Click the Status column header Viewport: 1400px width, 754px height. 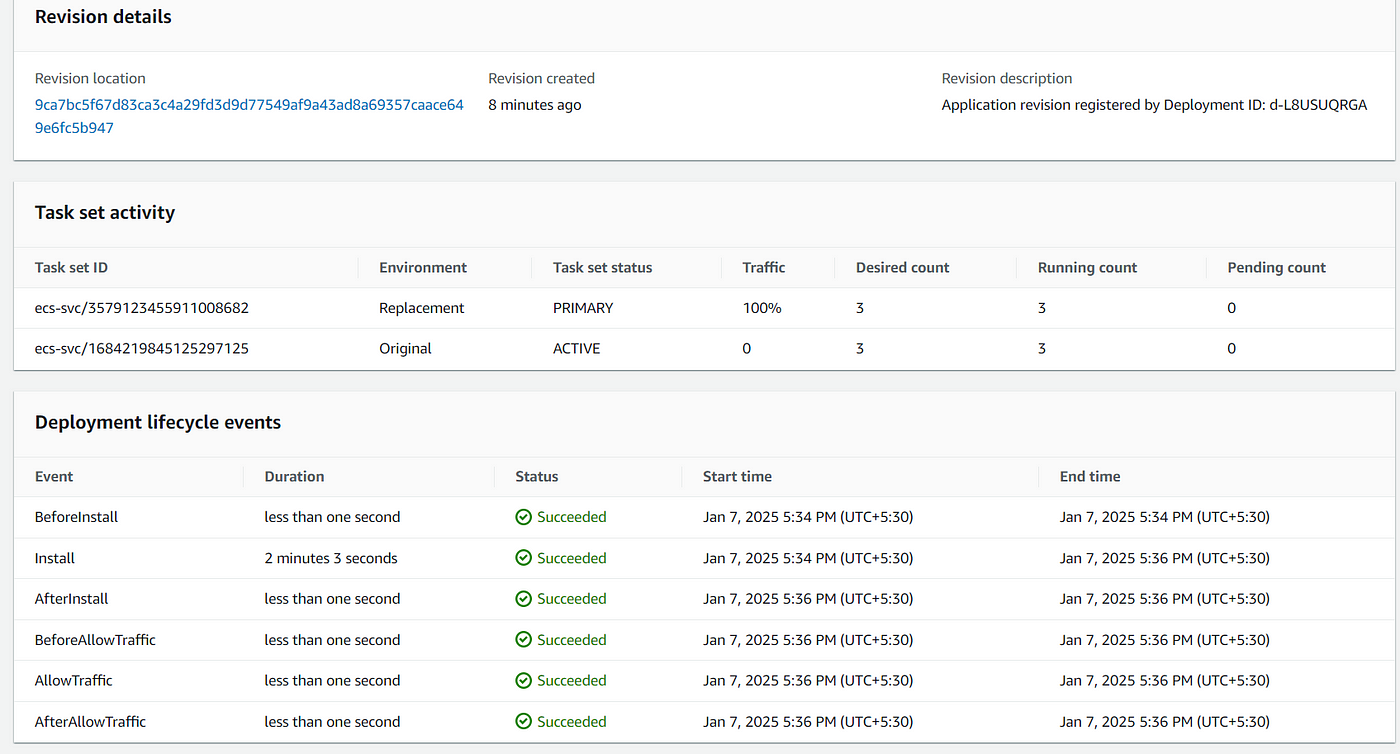pos(537,476)
